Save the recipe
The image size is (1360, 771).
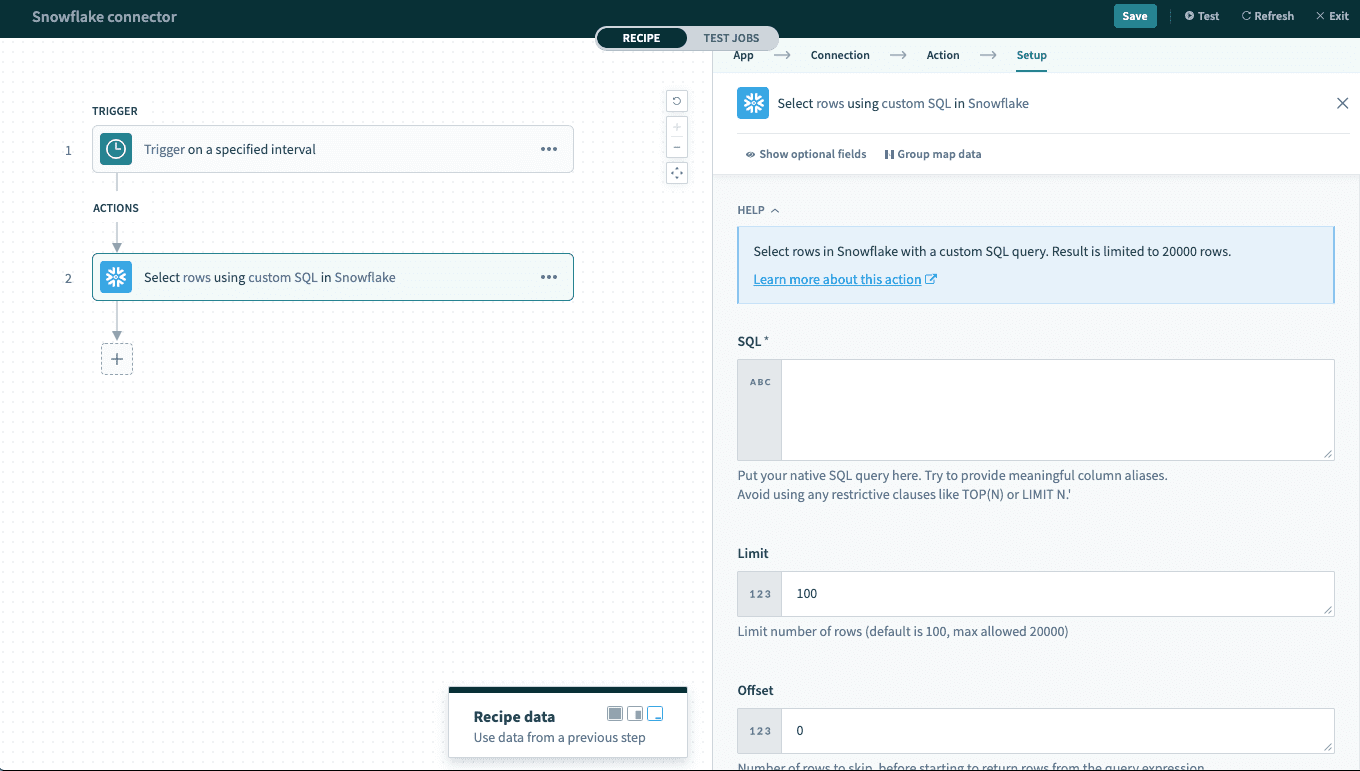[1134, 16]
